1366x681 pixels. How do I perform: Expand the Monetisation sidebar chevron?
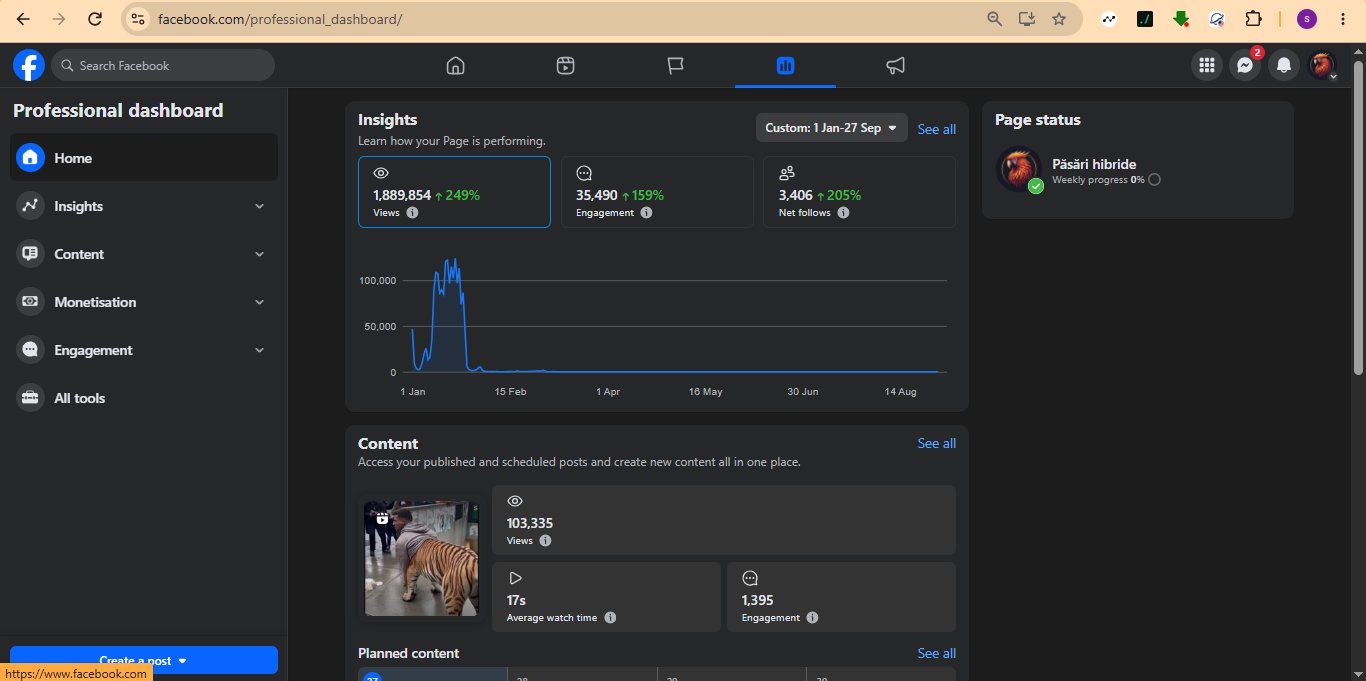[260, 302]
